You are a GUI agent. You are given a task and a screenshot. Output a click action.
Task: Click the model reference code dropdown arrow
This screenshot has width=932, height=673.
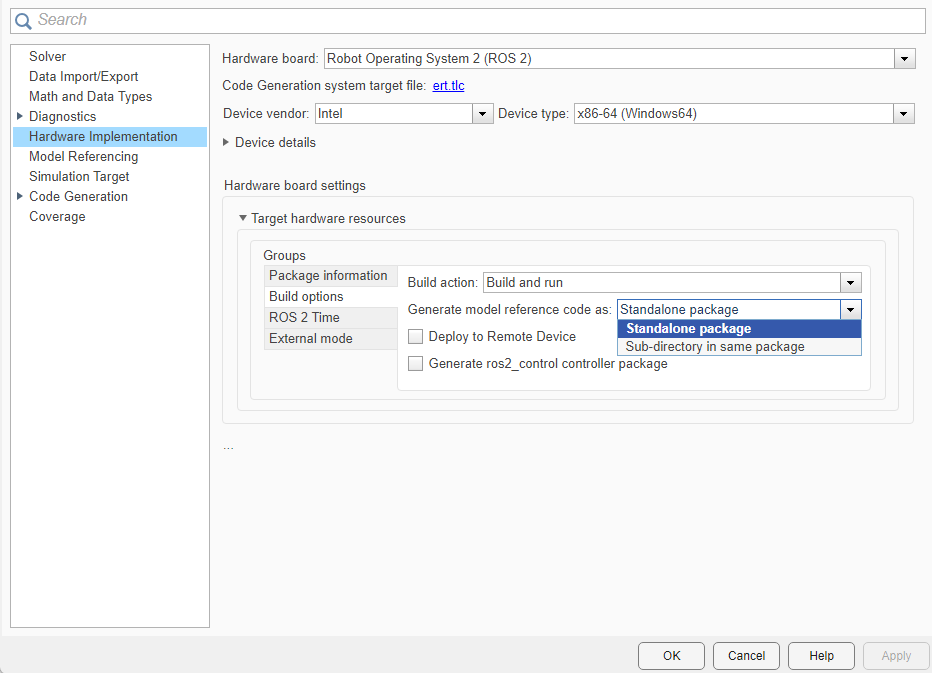point(850,309)
